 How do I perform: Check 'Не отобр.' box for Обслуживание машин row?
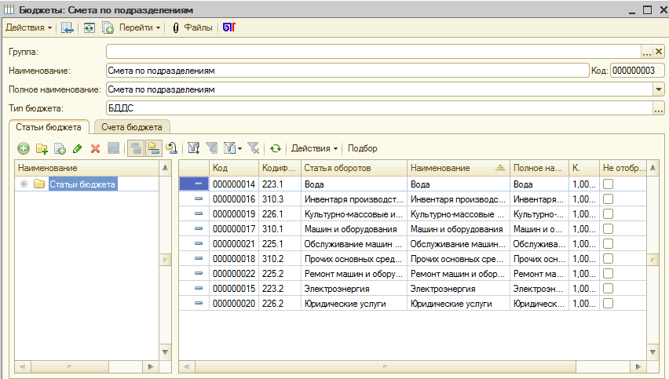click(608, 244)
